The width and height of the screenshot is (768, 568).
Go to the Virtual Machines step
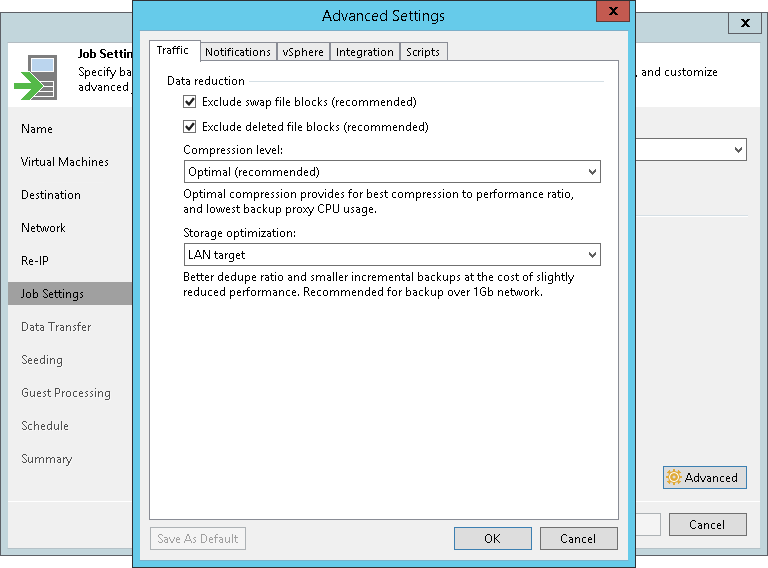point(65,162)
